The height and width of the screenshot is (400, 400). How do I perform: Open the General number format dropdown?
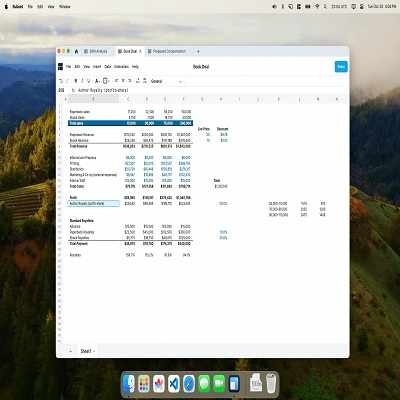click(166, 81)
